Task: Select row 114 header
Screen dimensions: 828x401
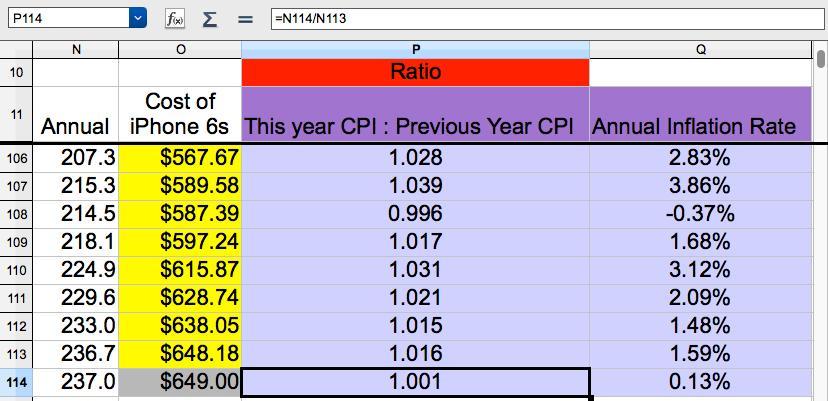Action: [16, 382]
